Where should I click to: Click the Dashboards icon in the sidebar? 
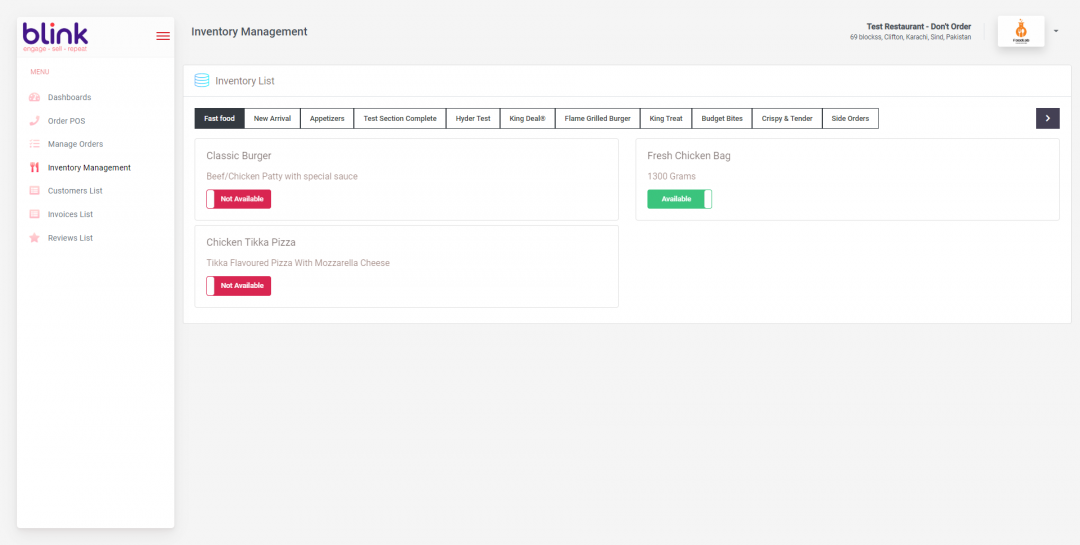34,97
